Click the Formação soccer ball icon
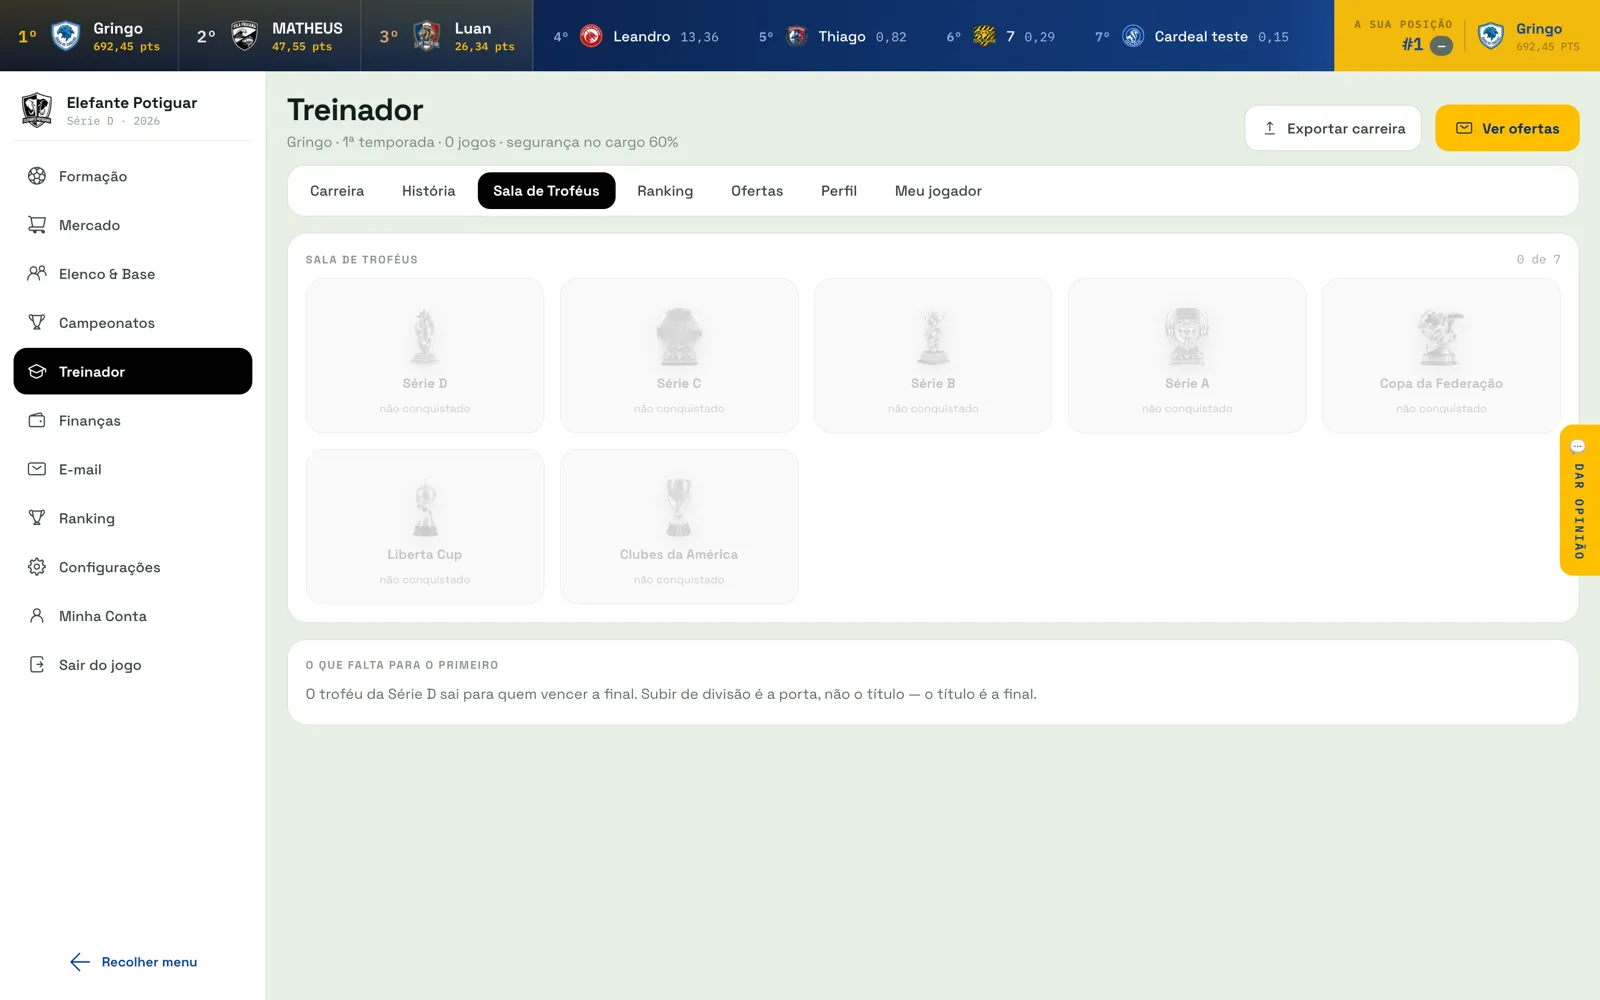 [37, 176]
